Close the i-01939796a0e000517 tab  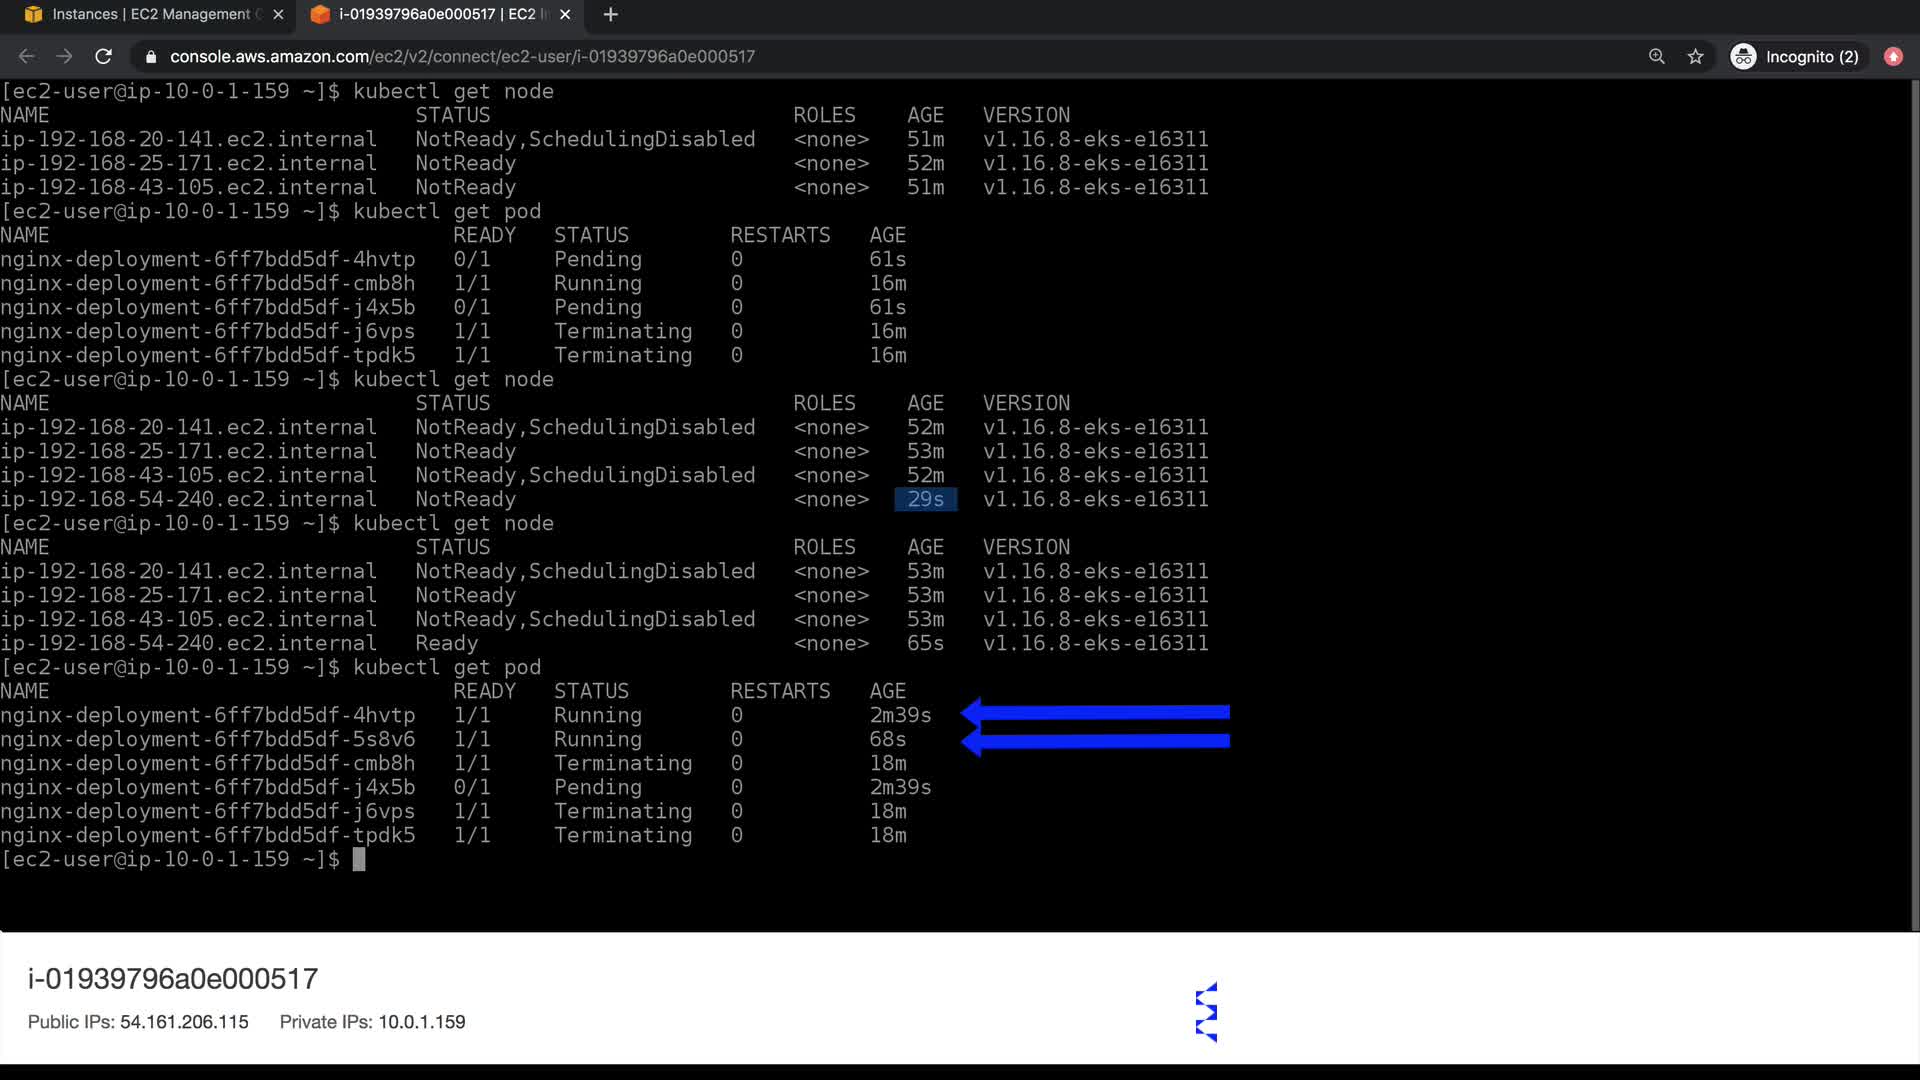565,14
